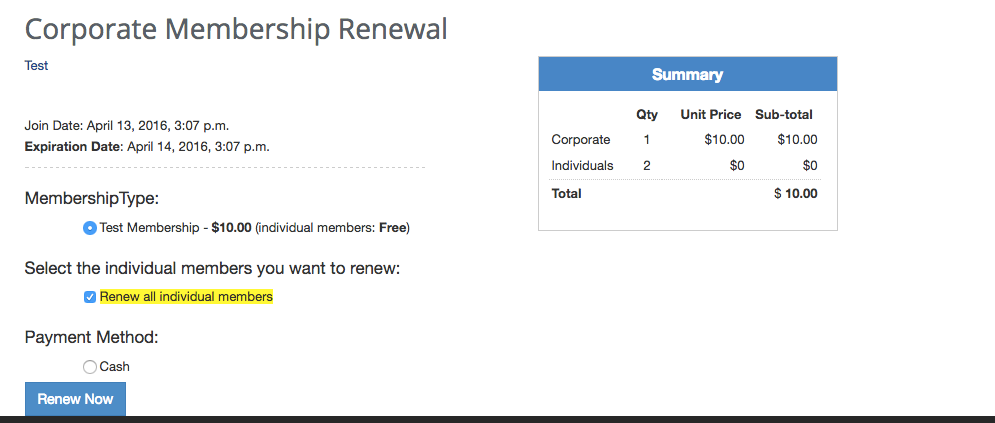Screen dimensions: 995x423
Task: Choose the Cash payment radio button
Action: pyautogui.click(x=90, y=367)
